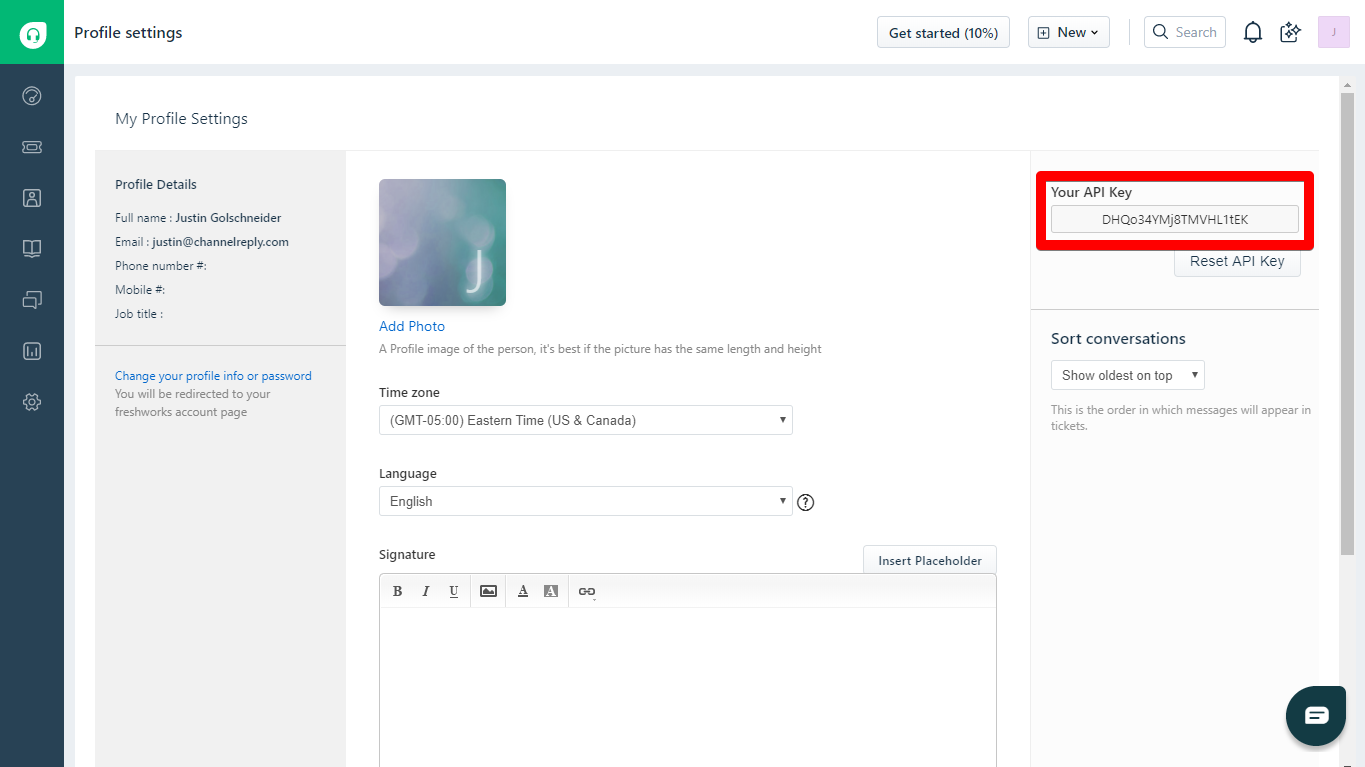Open Contacts from the sidebar
1365x767 pixels.
pyautogui.click(x=32, y=198)
